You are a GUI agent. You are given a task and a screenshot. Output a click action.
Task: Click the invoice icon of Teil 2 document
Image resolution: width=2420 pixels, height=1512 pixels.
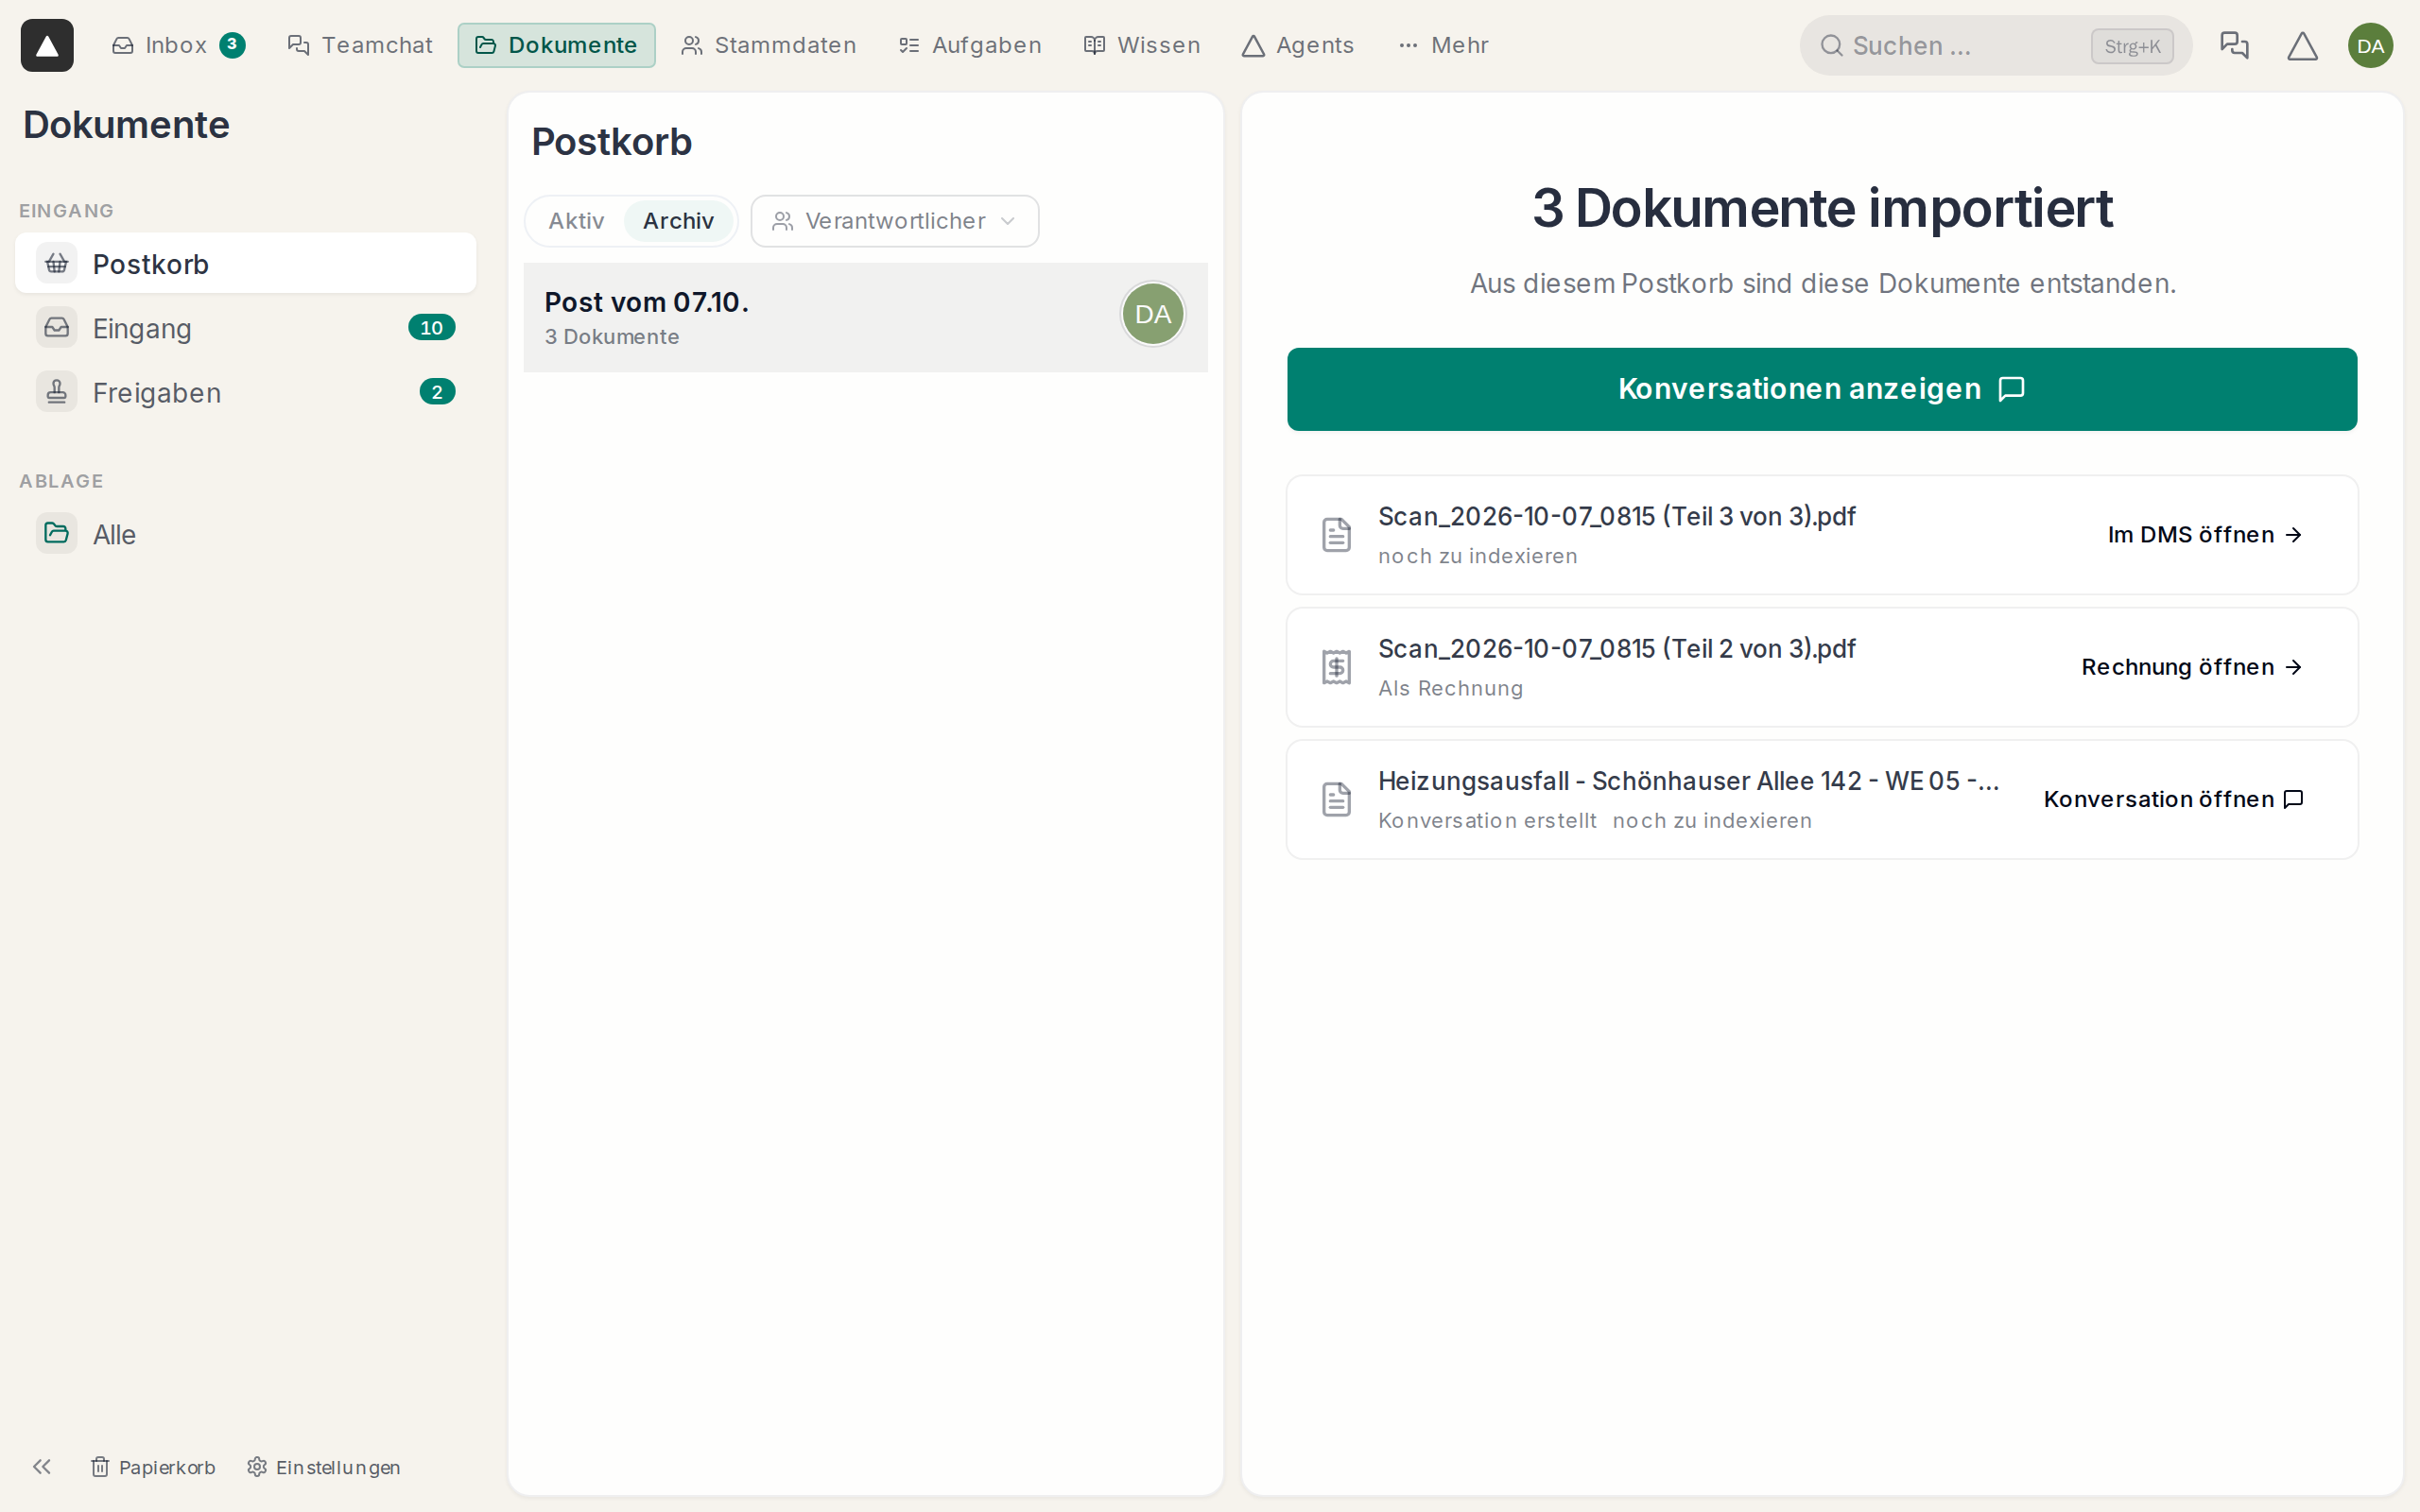coord(1336,667)
